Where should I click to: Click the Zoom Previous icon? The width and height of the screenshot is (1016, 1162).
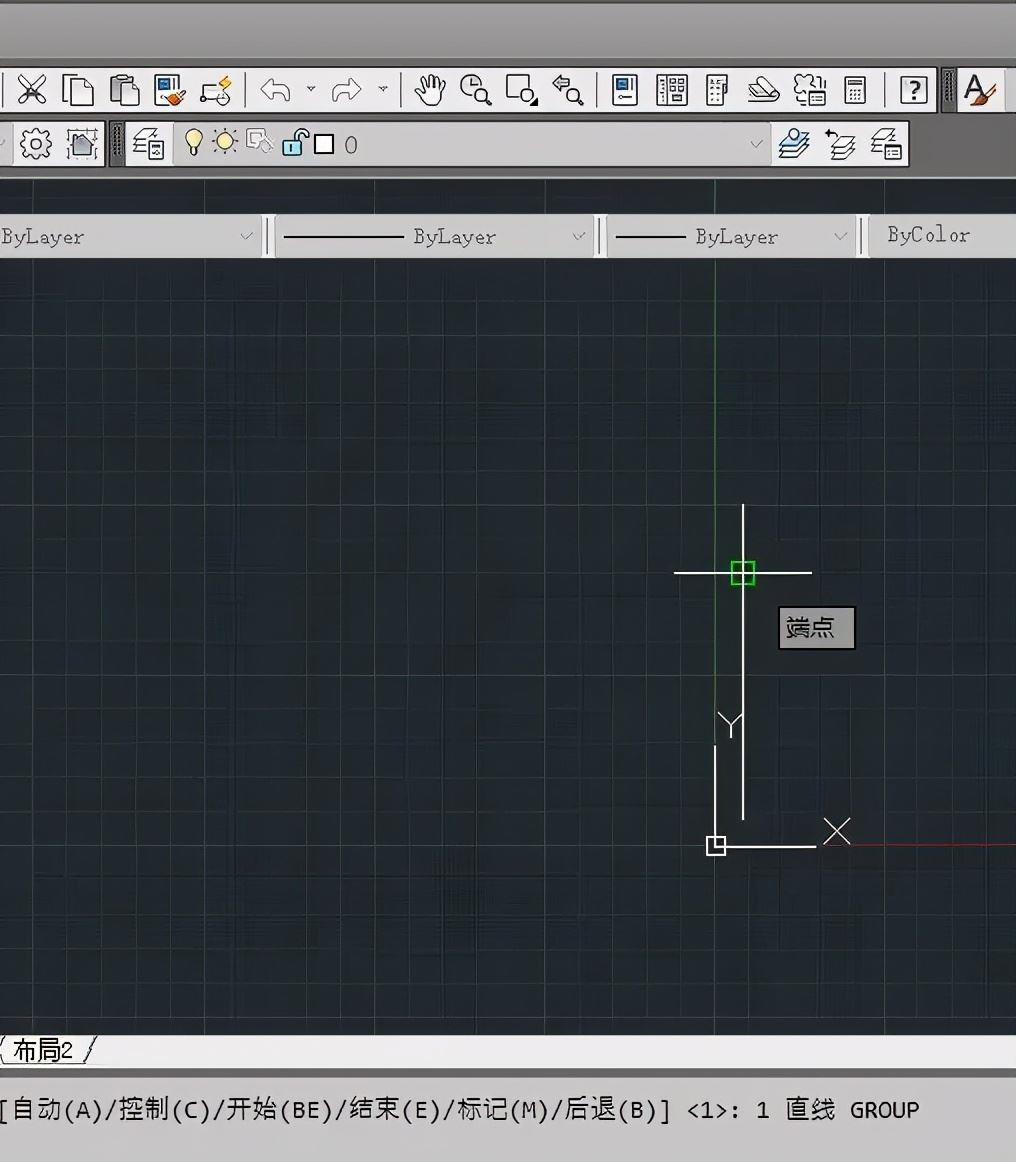pos(568,90)
